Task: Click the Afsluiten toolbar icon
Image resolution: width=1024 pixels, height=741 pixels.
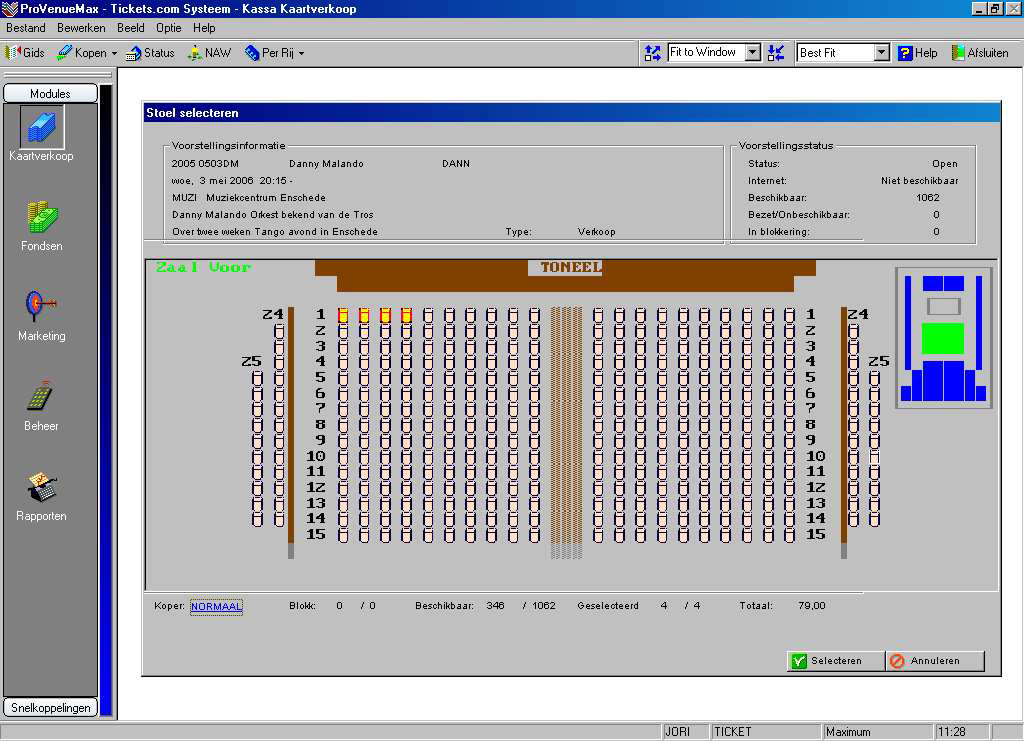Action: pyautogui.click(x=958, y=53)
